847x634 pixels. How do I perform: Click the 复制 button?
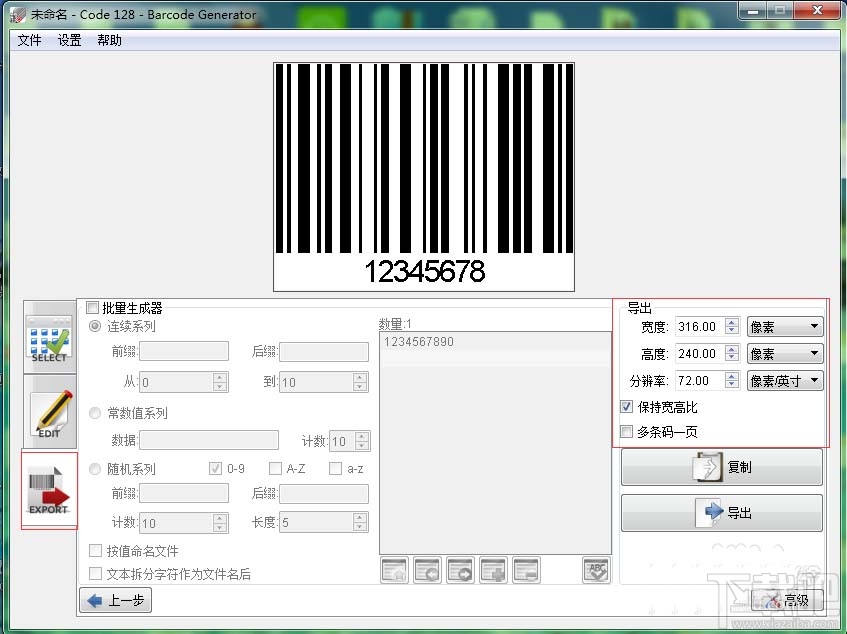click(x=721, y=467)
